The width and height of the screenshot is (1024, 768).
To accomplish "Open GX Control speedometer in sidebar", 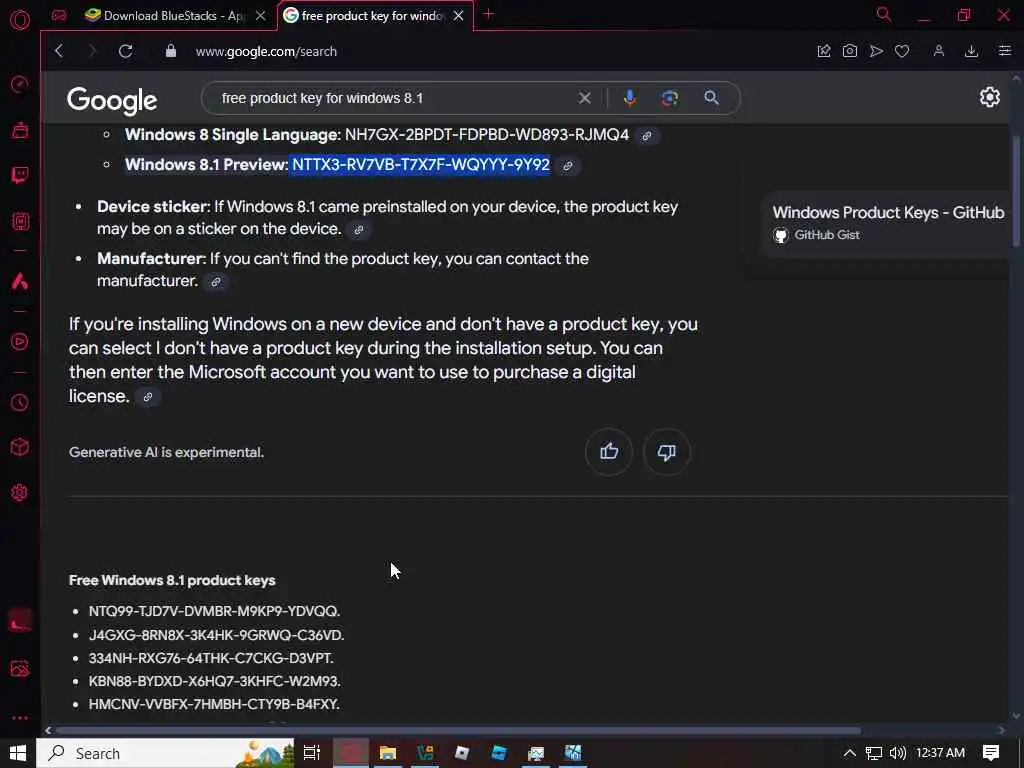I will pos(20,84).
